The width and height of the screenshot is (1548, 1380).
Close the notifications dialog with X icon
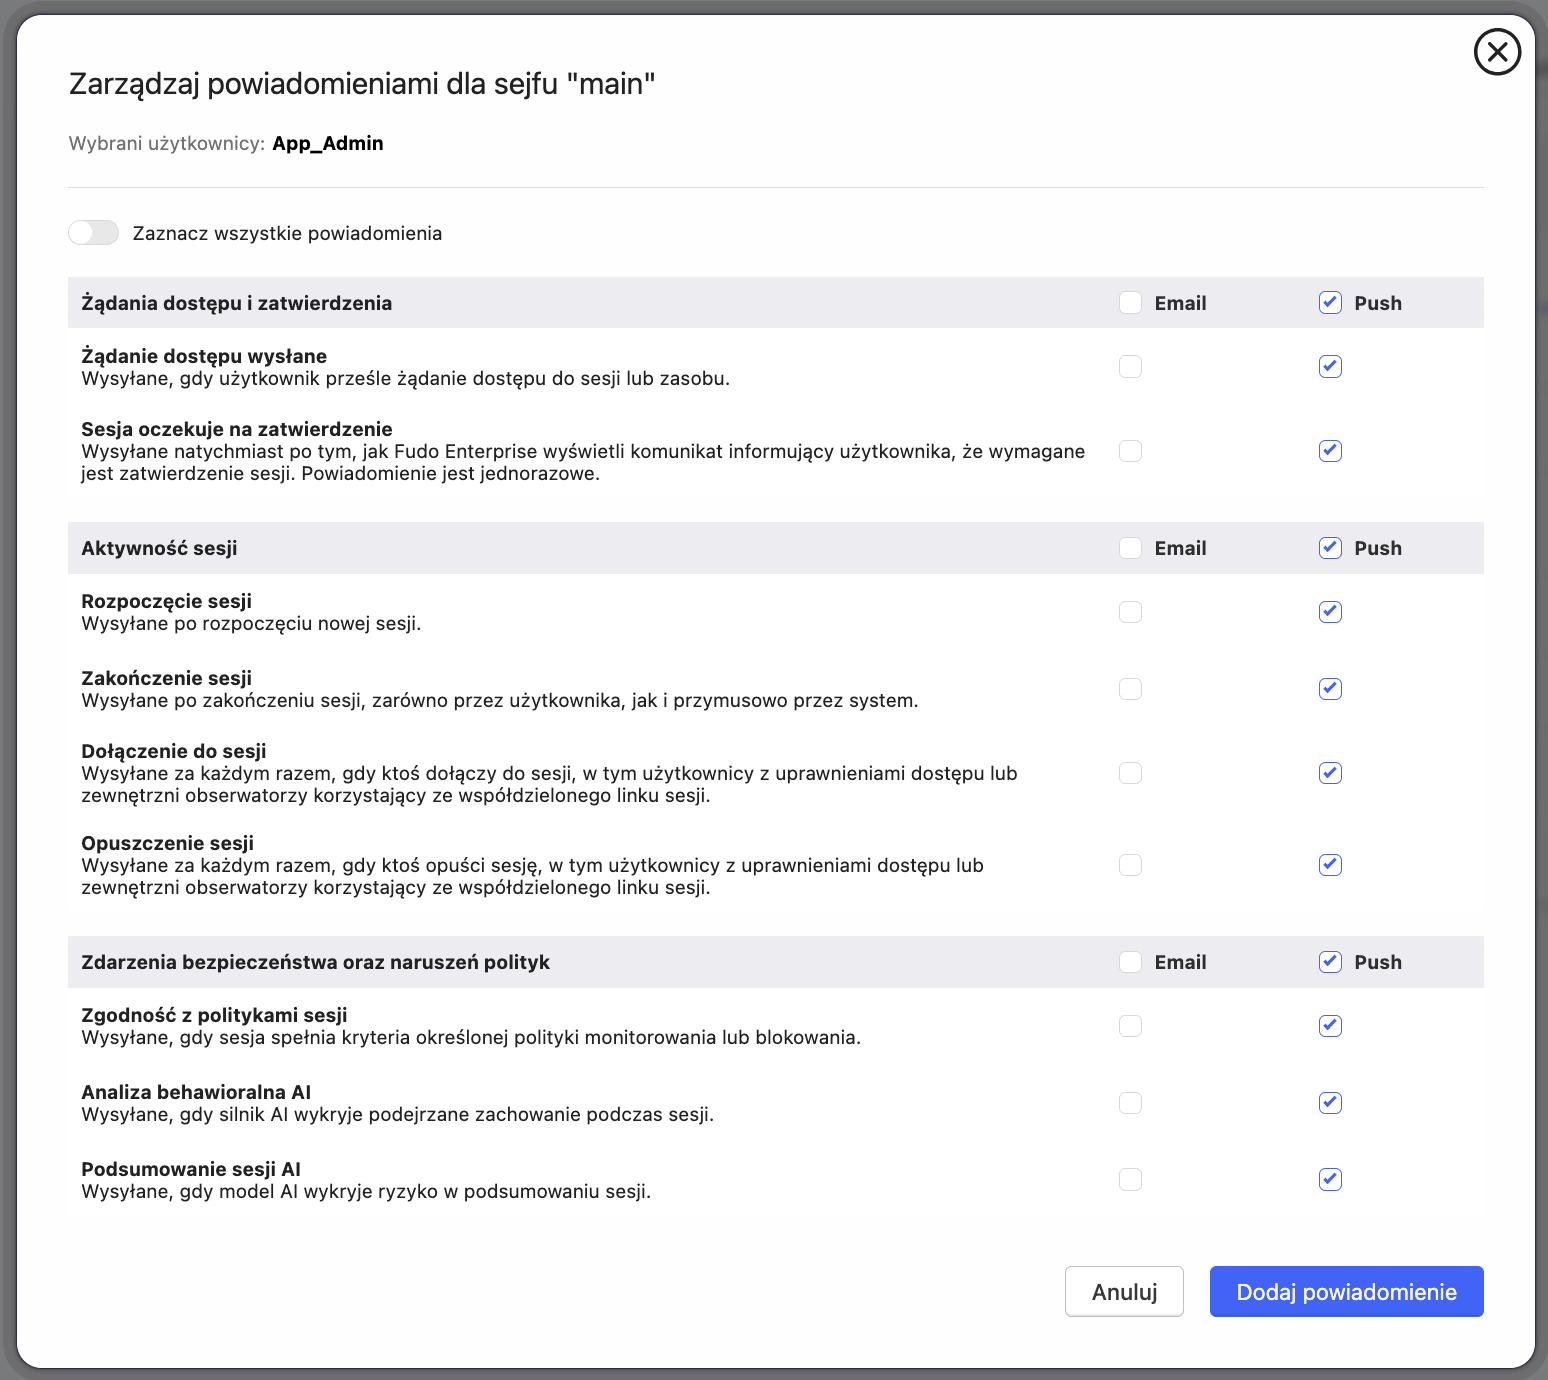coord(1497,52)
